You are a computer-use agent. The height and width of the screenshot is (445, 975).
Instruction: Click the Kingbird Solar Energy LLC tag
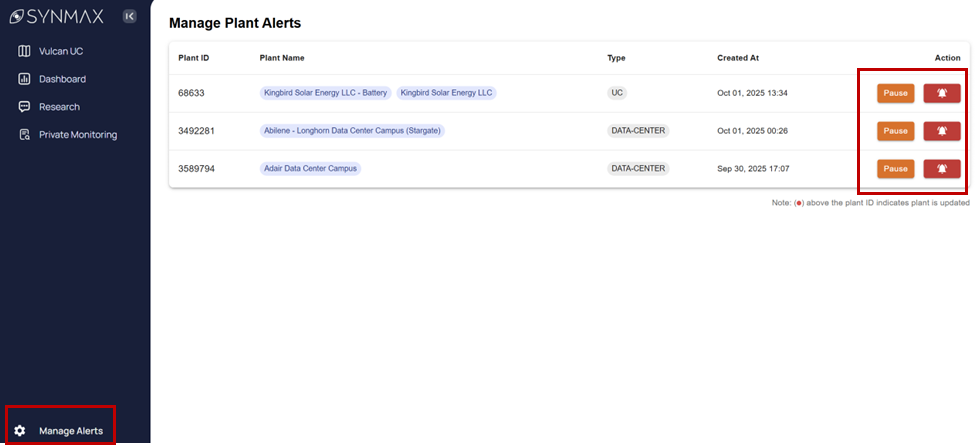coord(446,93)
